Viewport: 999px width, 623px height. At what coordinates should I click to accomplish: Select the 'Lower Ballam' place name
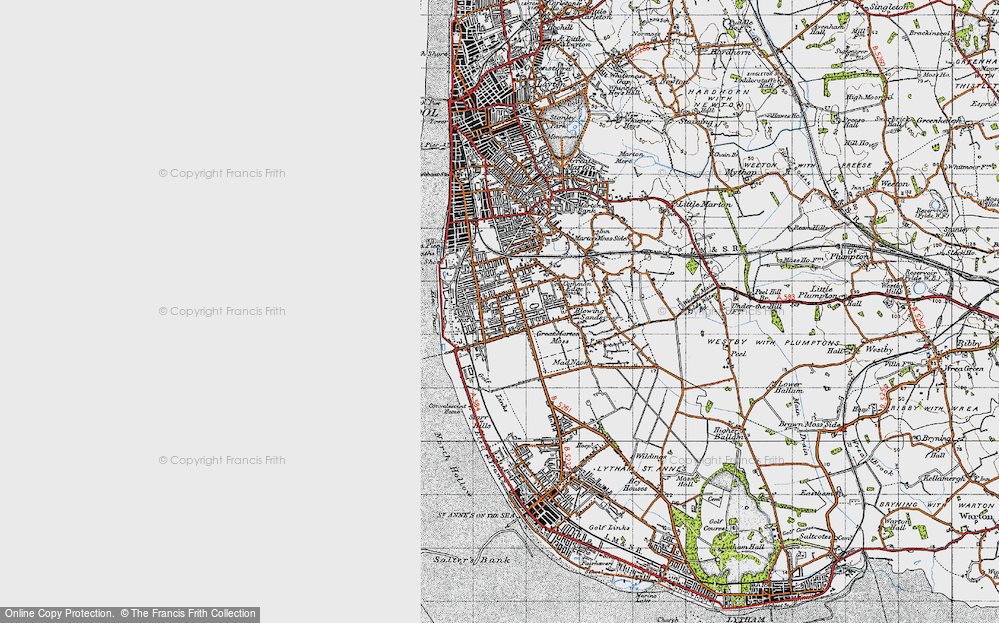point(789,387)
